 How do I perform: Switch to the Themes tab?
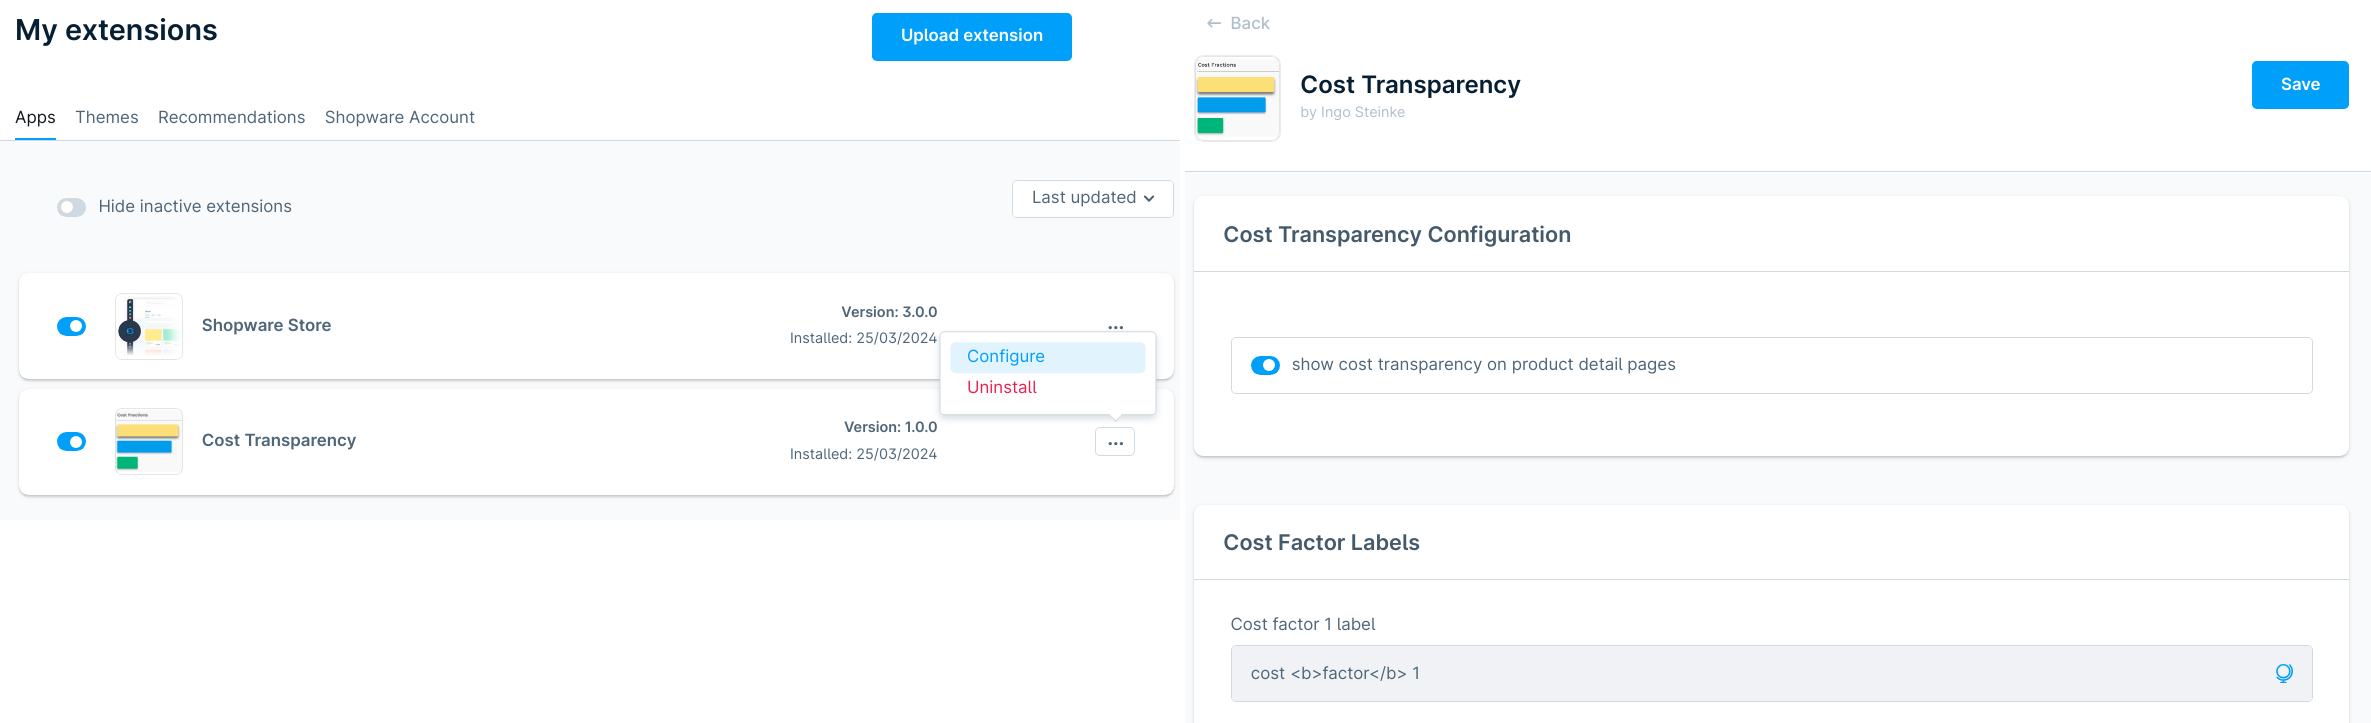pos(107,117)
